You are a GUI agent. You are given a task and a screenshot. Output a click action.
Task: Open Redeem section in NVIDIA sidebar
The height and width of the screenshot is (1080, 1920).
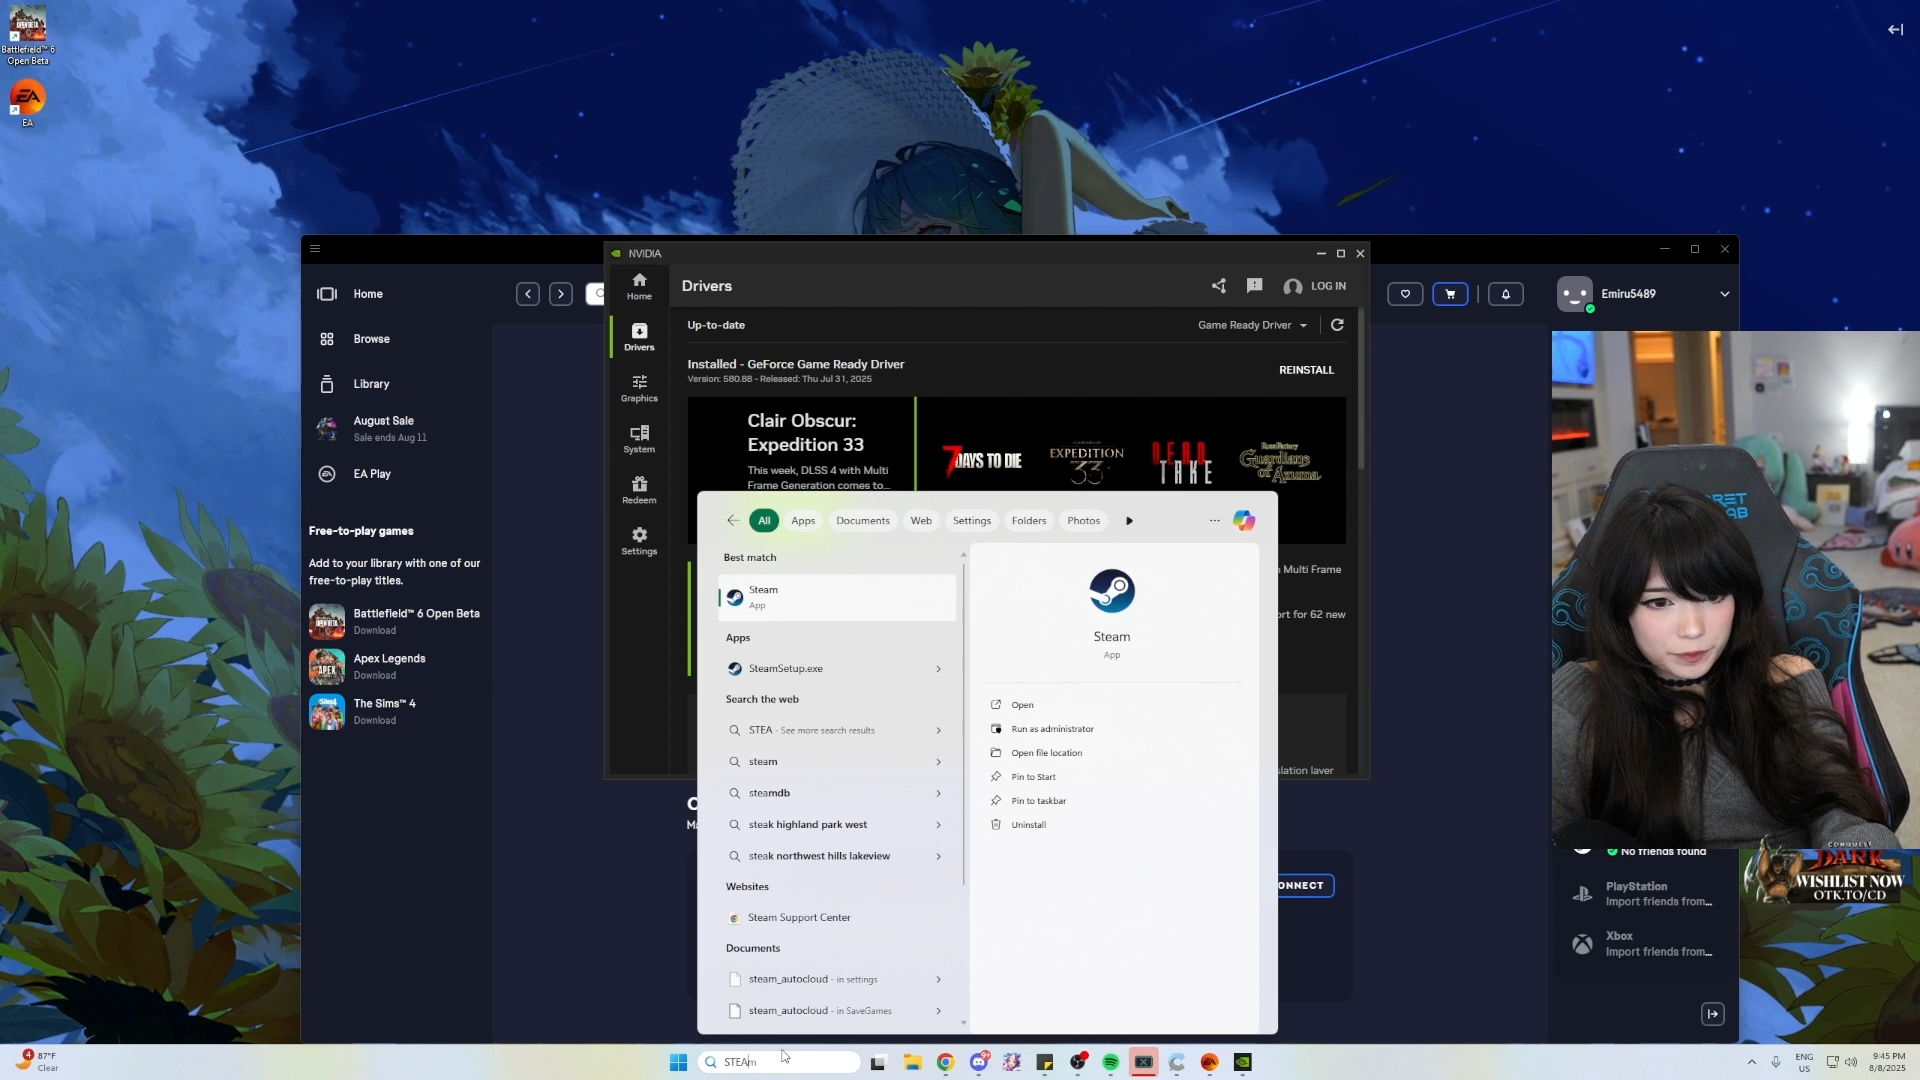(639, 490)
